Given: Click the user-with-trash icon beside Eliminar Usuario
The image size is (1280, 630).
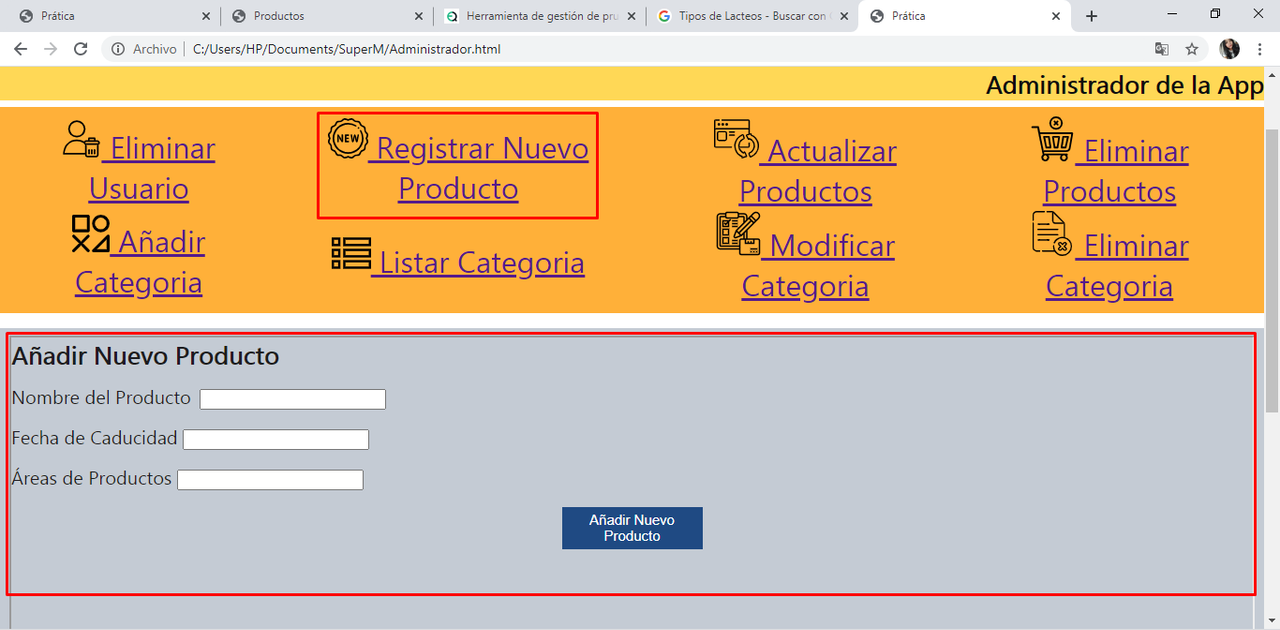Looking at the screenshot, I should 81,139.
